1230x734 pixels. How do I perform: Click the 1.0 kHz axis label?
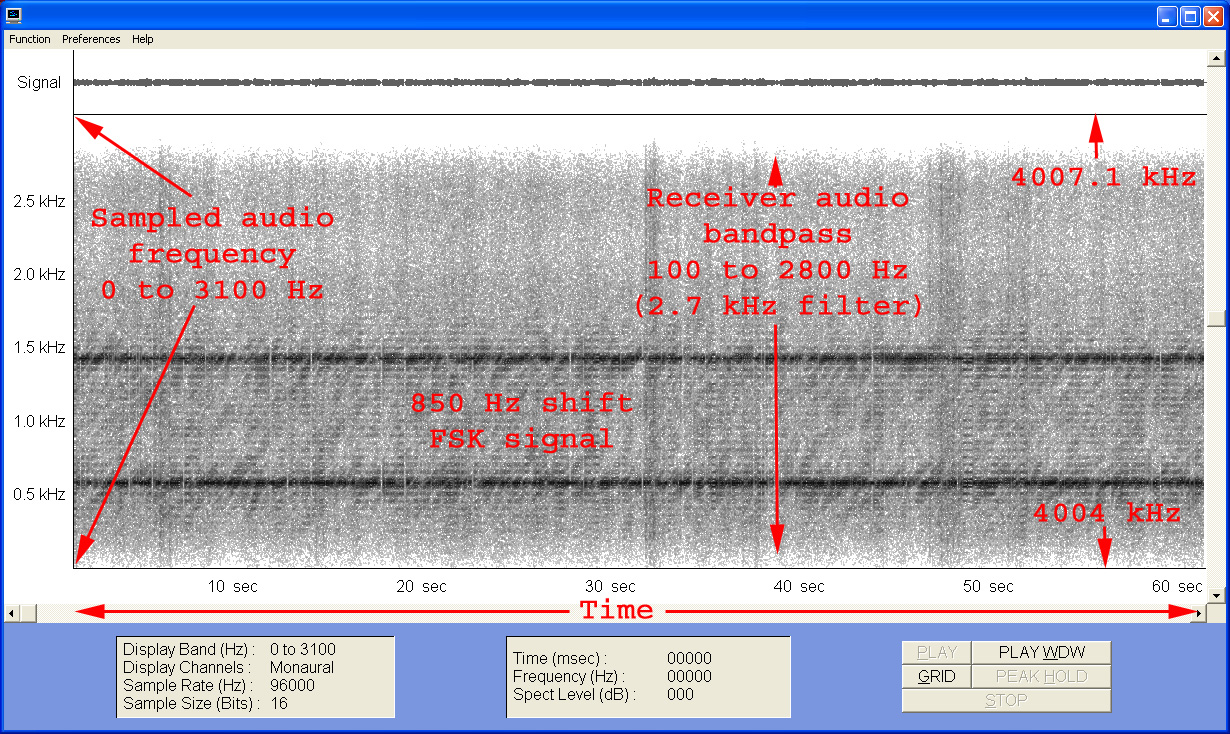point(40,421)
